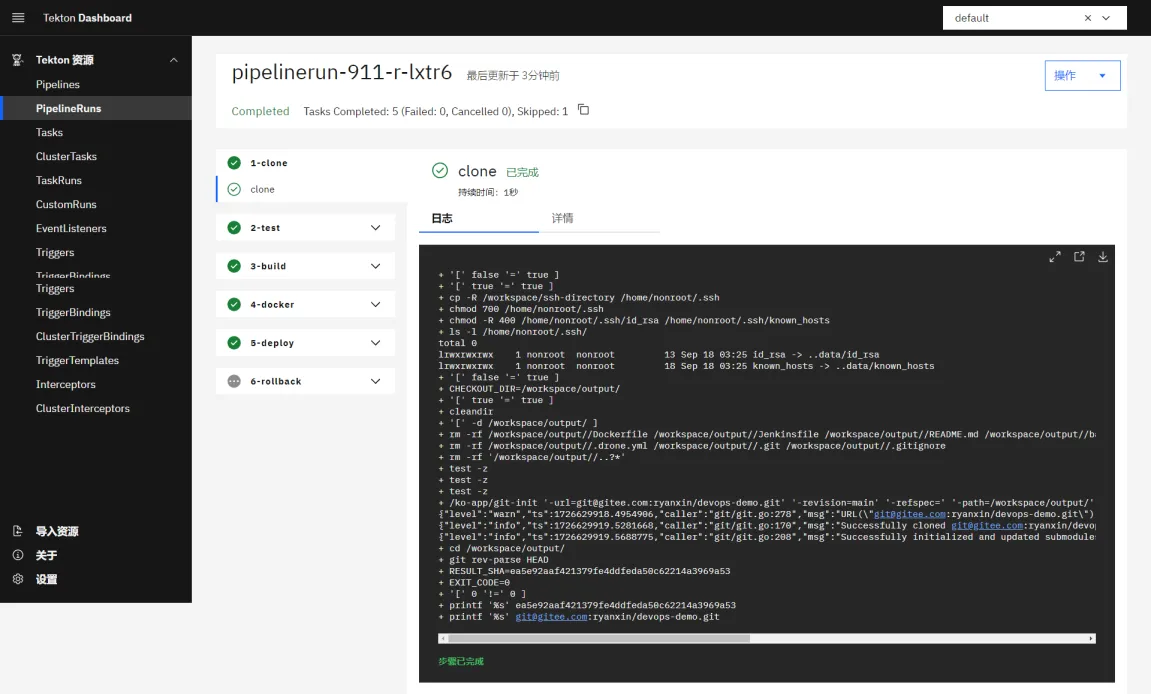Click the check icon beside clone step

234,189
